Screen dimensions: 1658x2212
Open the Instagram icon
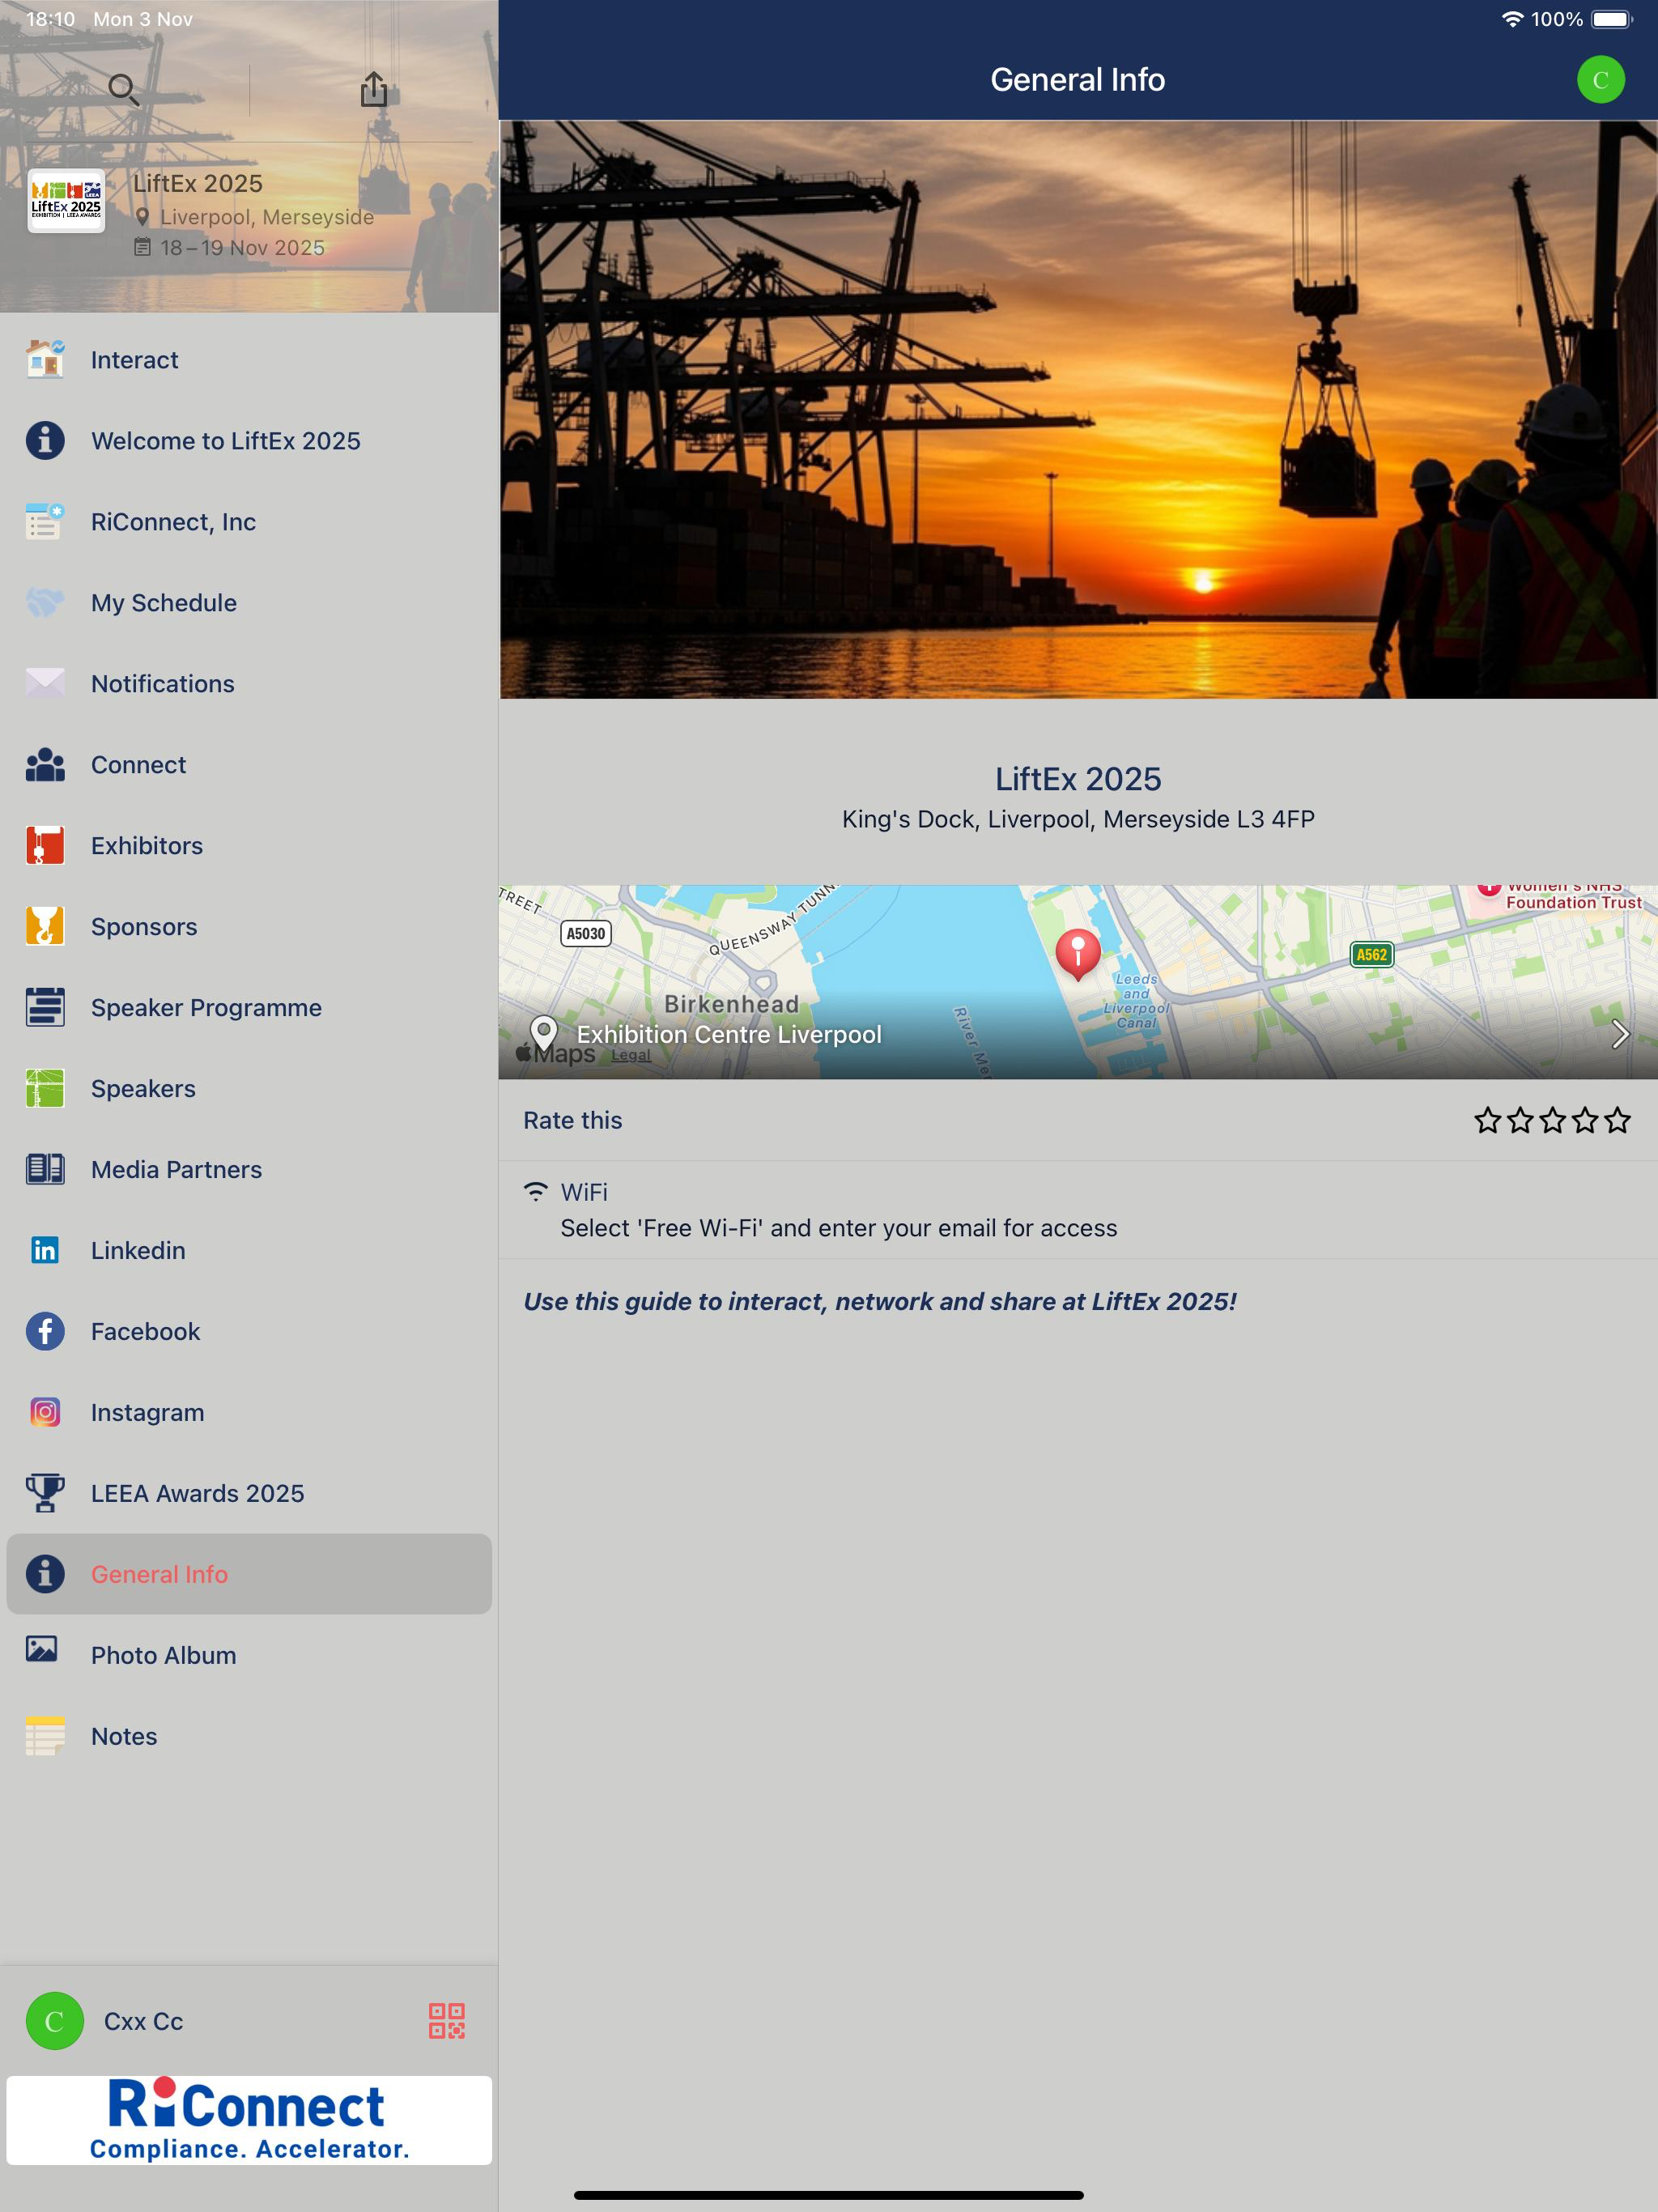[45, 1412]
